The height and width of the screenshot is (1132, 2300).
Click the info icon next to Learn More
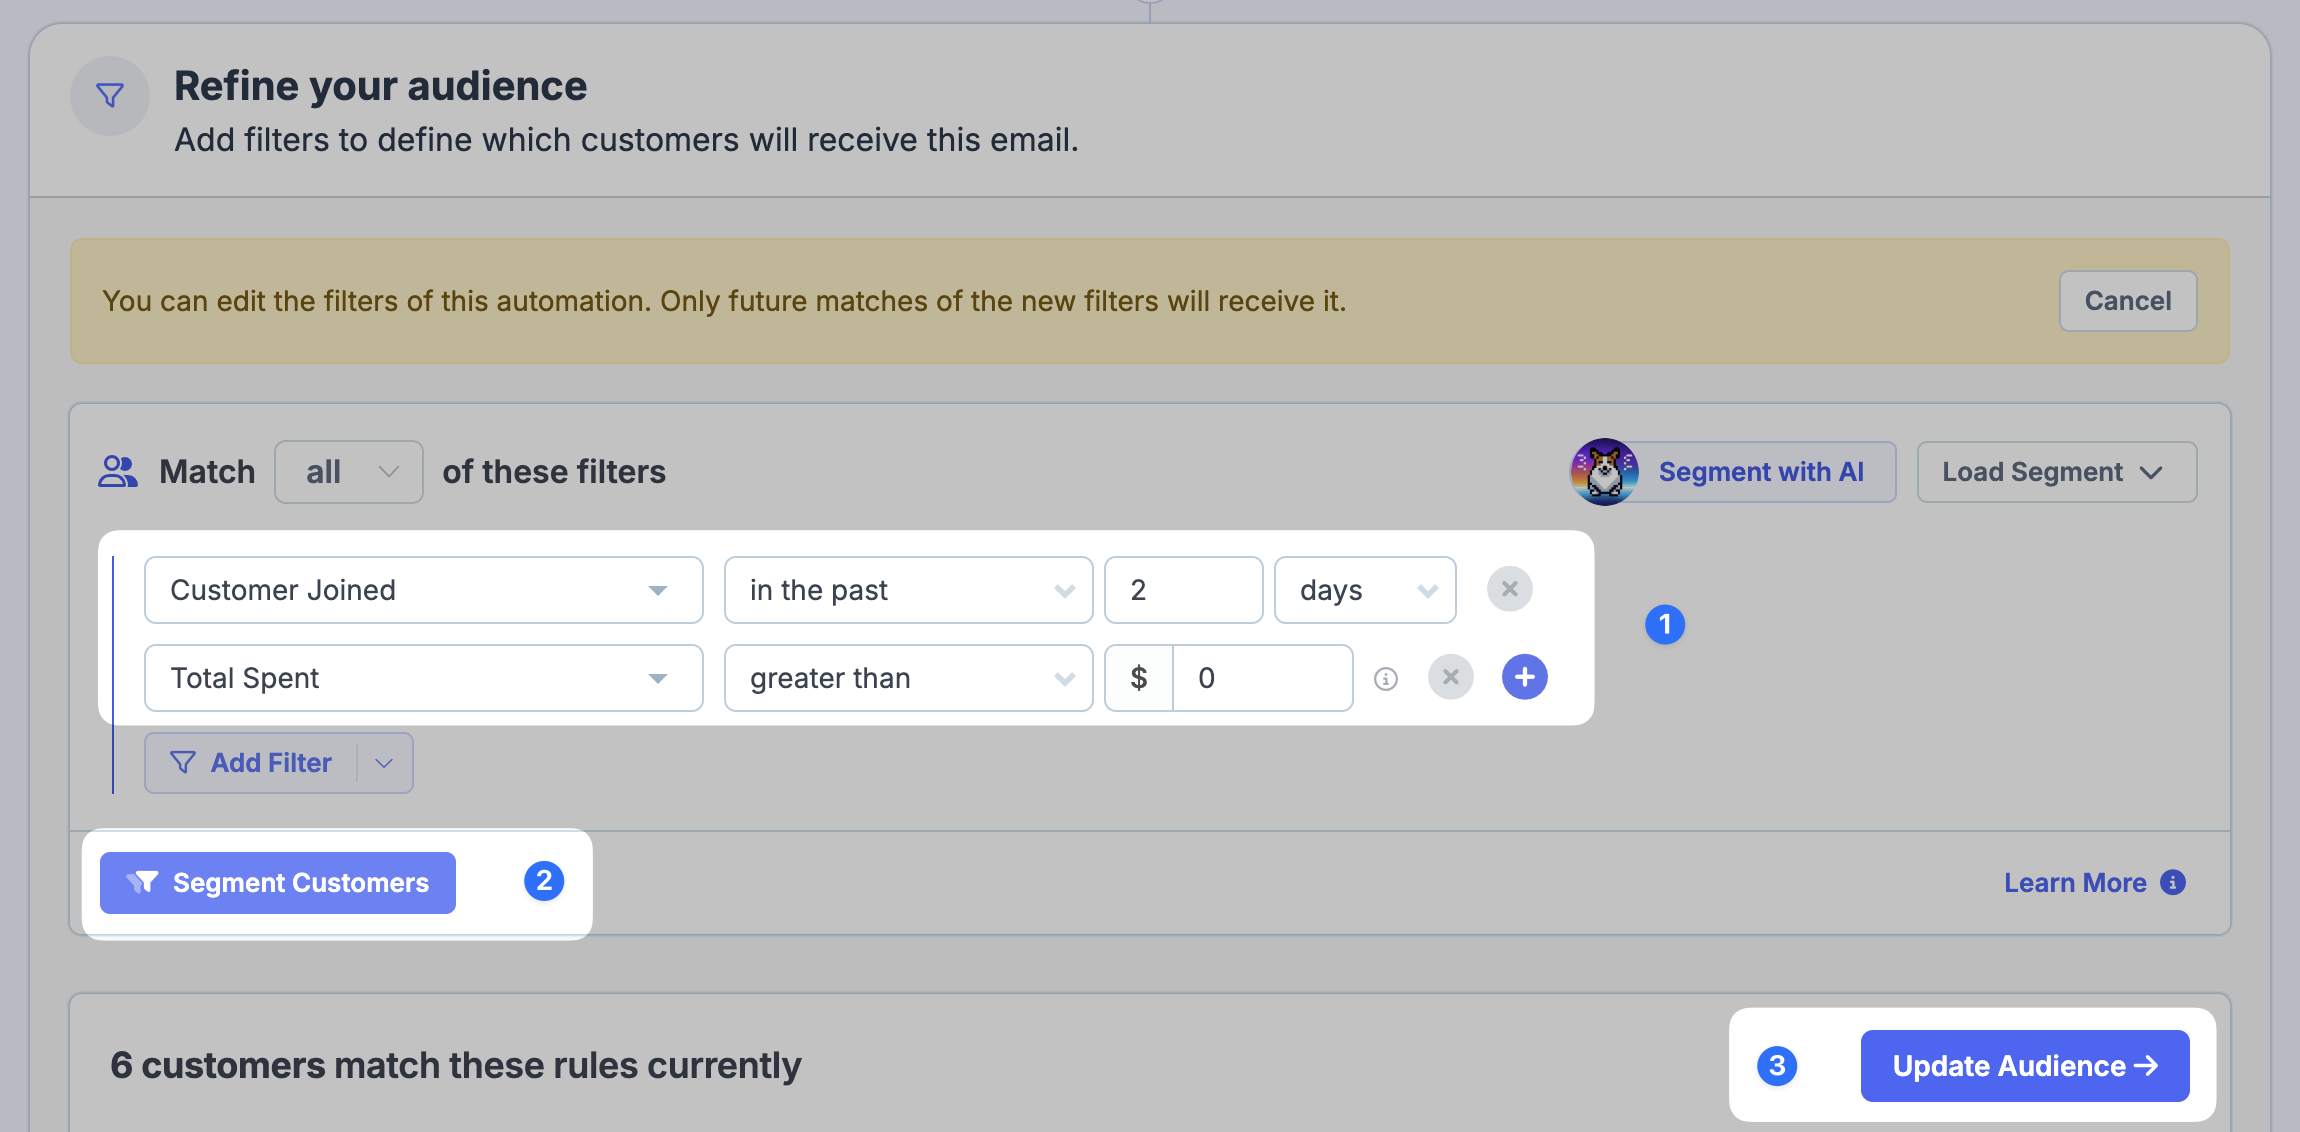(2173, 882)
